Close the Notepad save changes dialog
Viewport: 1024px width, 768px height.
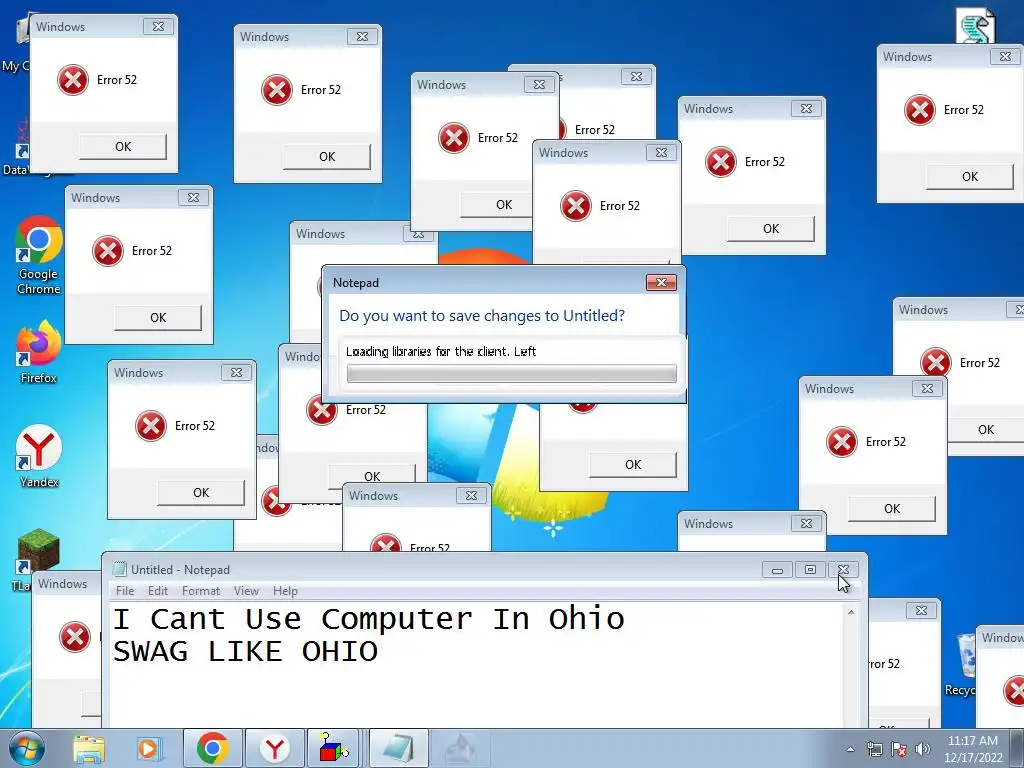661,282
